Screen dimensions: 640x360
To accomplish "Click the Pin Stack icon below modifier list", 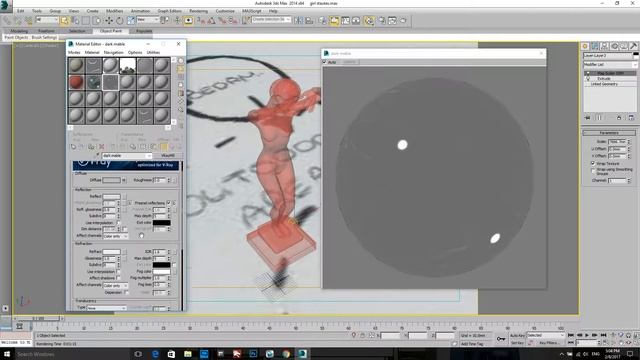I will 587,118.
